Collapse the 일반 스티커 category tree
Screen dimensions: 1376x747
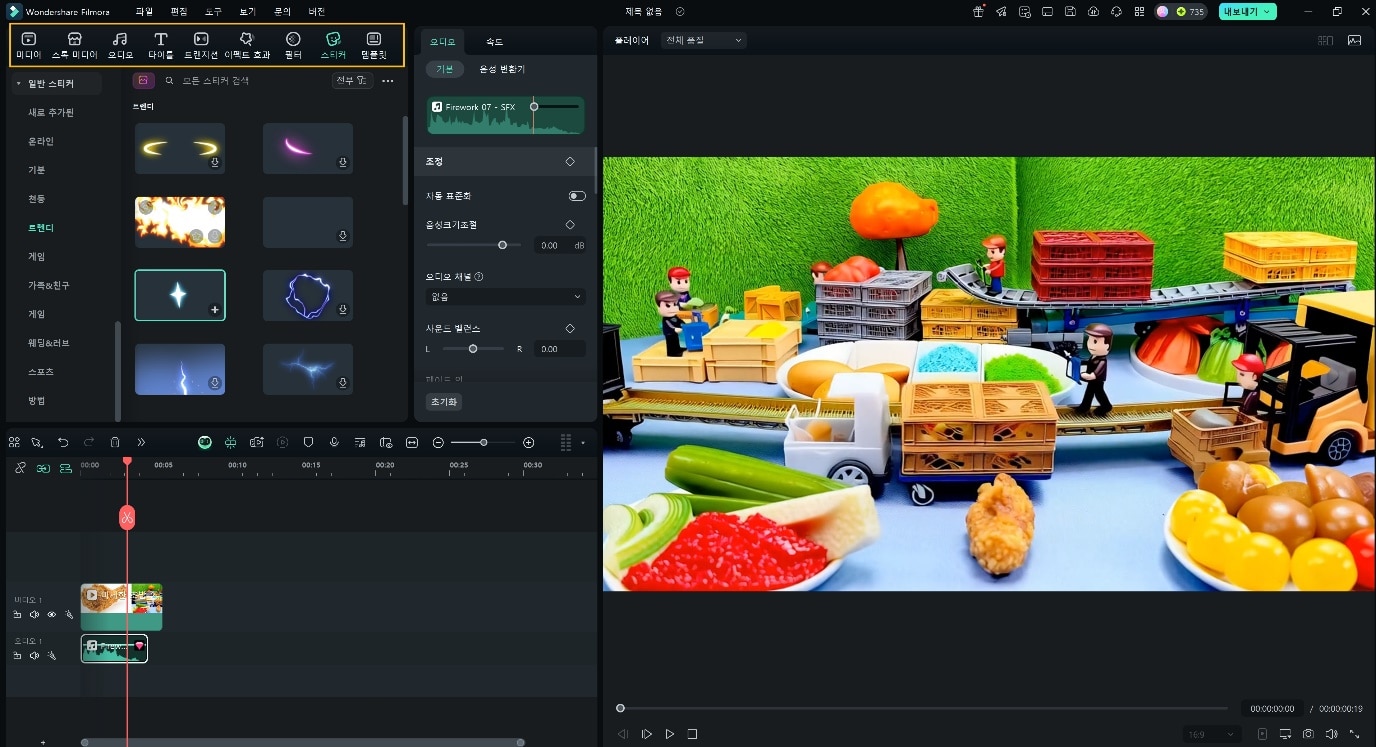(18, 84)
